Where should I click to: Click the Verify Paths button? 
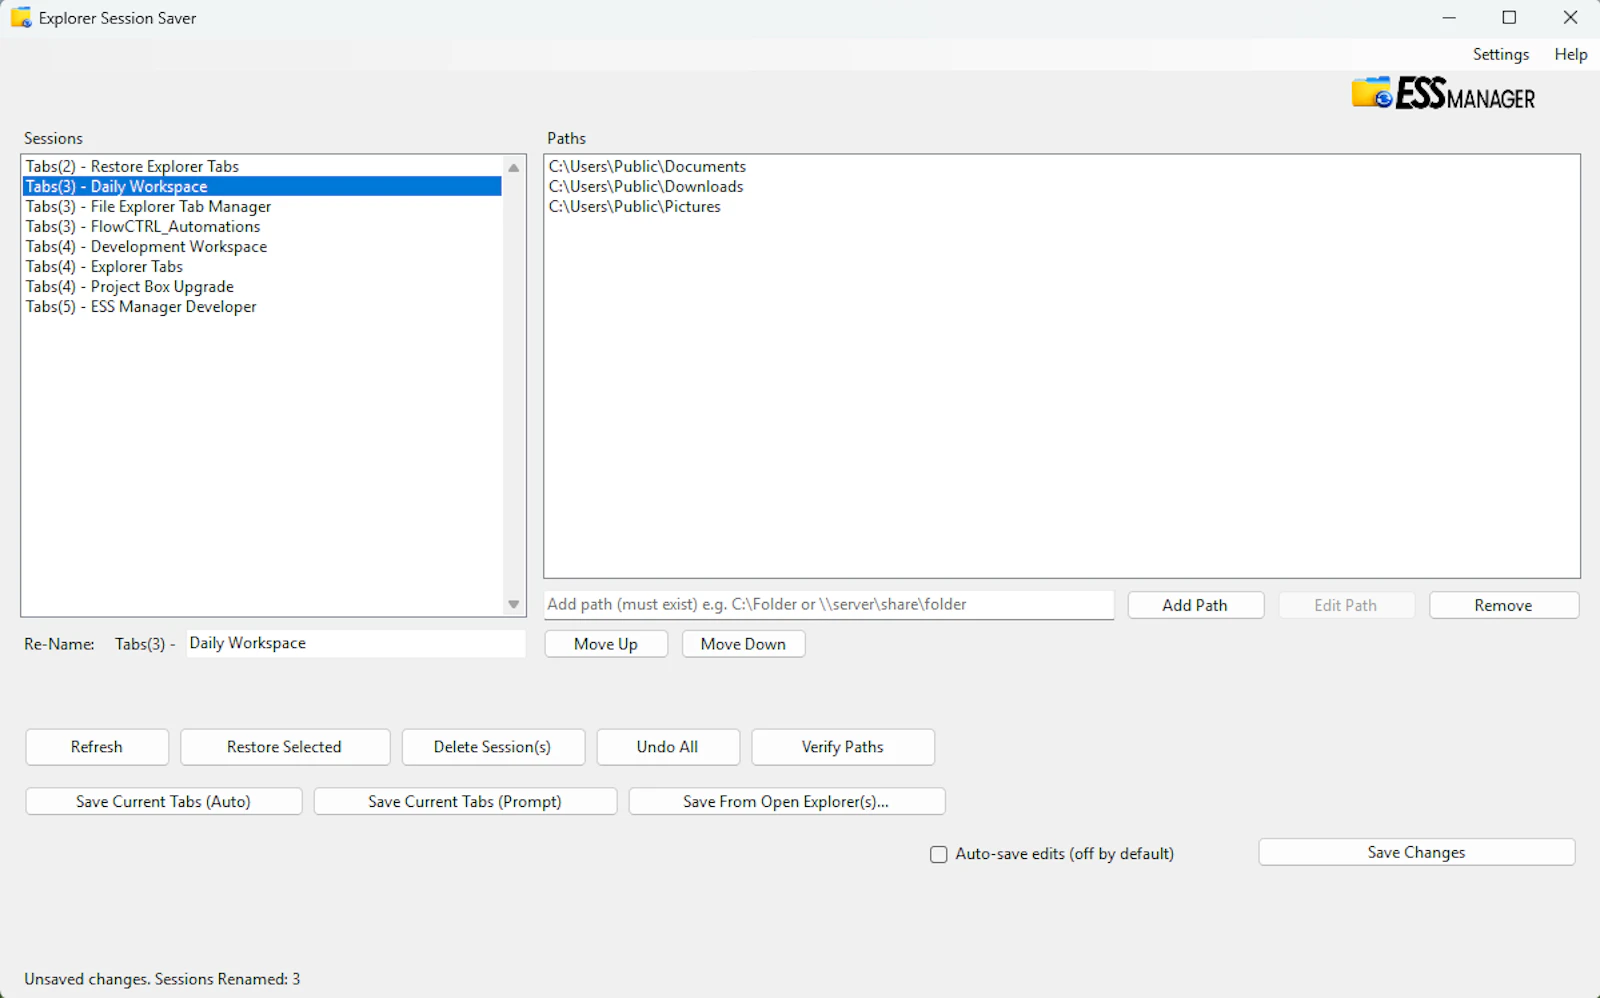point(842,747)
